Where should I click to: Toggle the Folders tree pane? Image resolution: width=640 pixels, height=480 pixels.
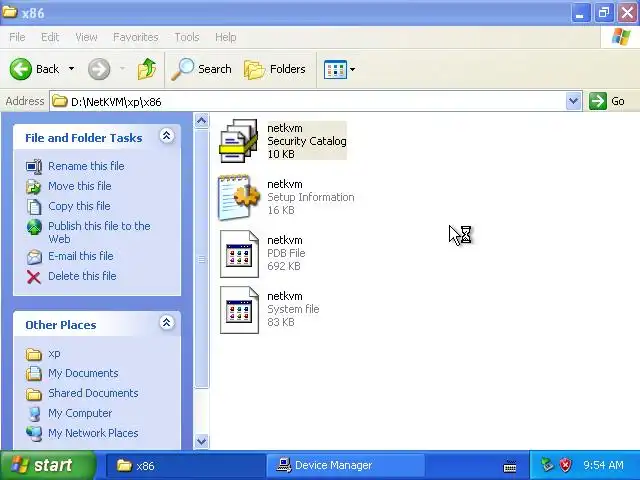tap(274, 69)
